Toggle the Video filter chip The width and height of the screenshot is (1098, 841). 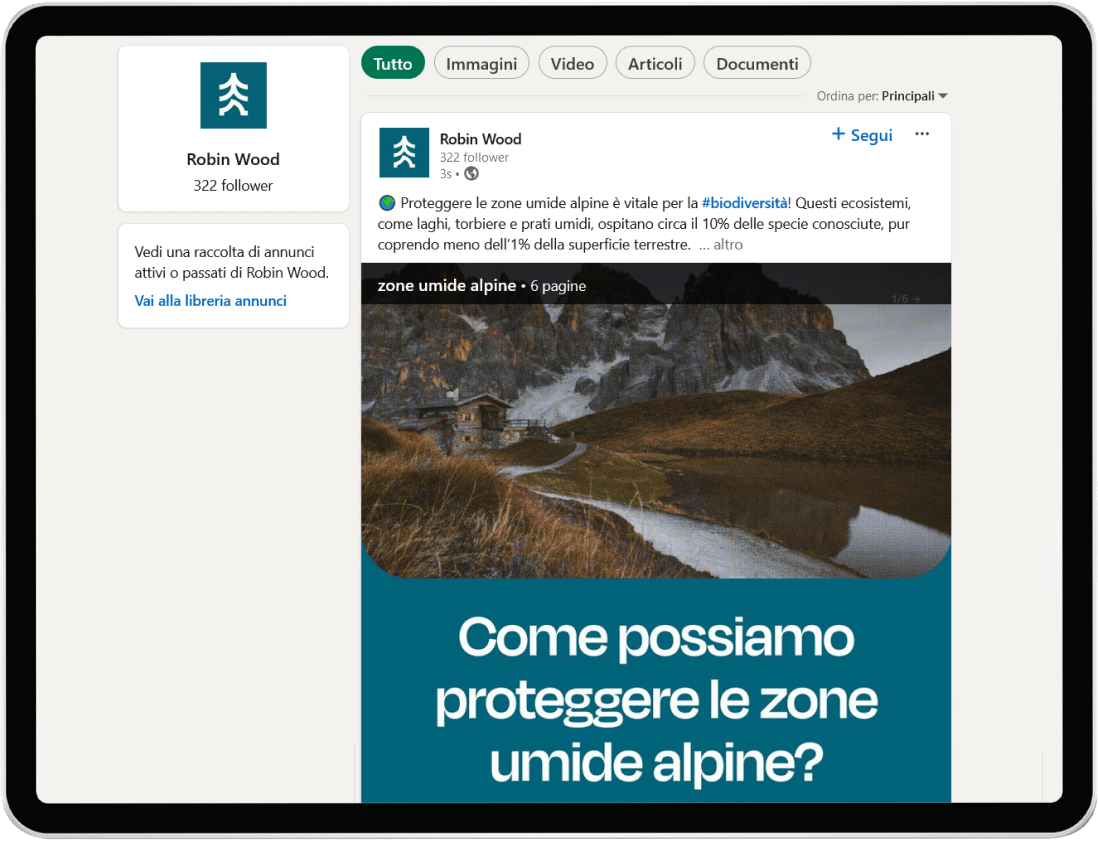572,63
